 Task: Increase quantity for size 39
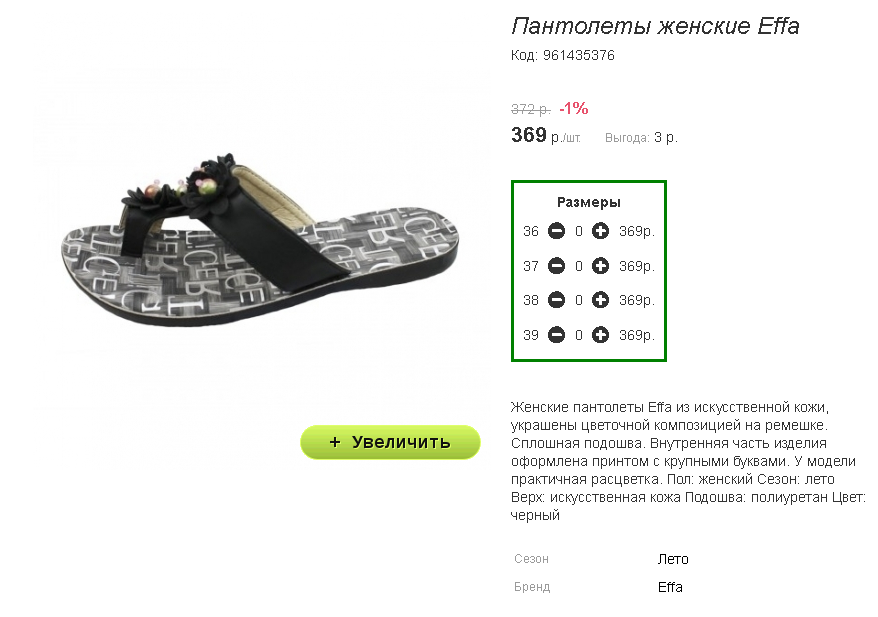[600, 335]
